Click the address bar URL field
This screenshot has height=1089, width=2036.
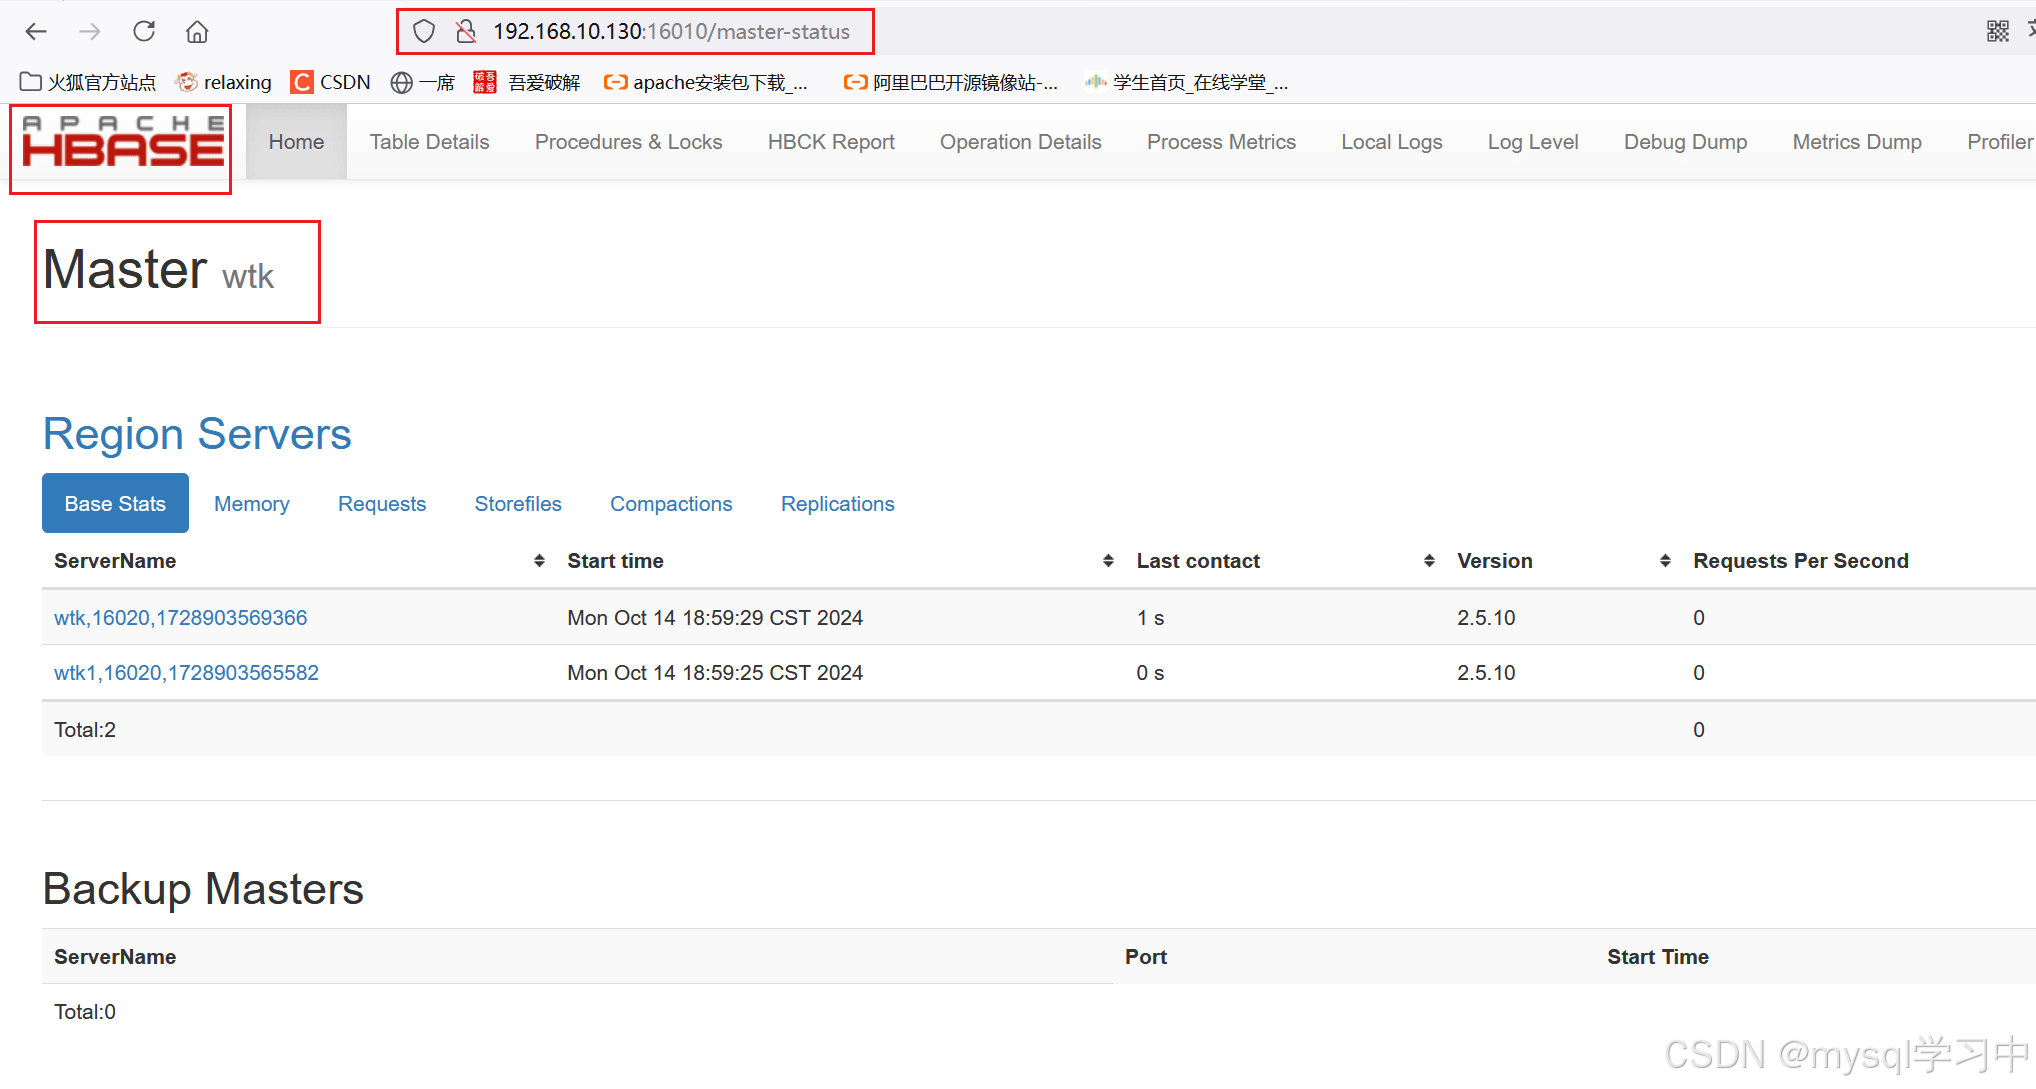pos(671,32)
